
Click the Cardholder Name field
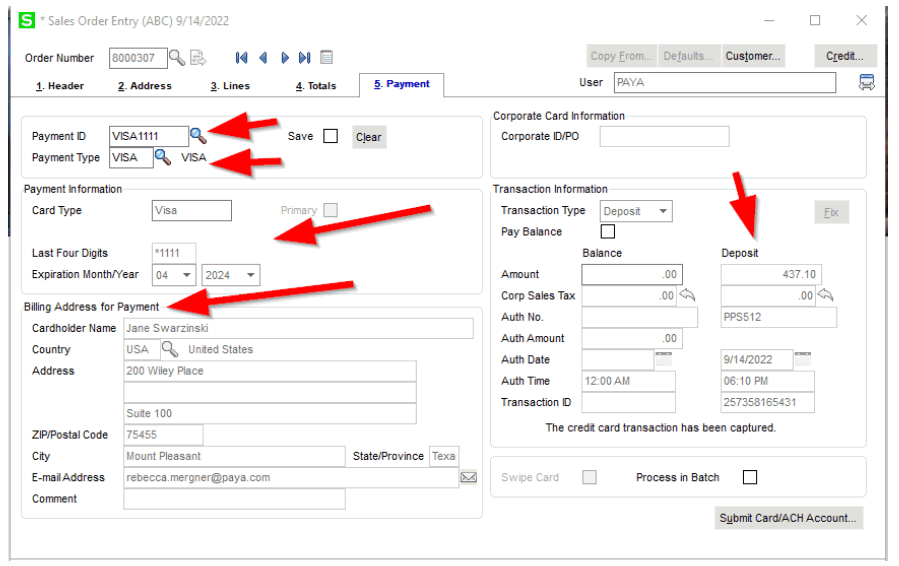299,328
